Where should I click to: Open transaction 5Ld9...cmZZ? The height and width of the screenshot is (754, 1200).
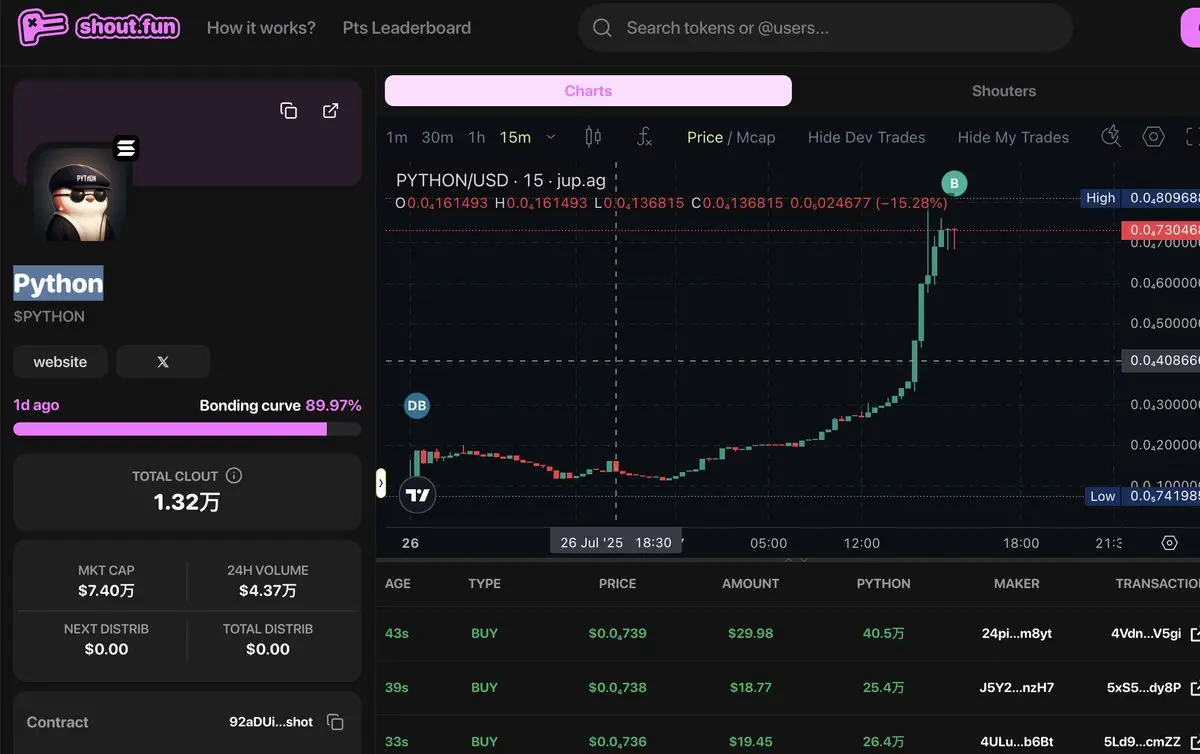point(1144,742)
